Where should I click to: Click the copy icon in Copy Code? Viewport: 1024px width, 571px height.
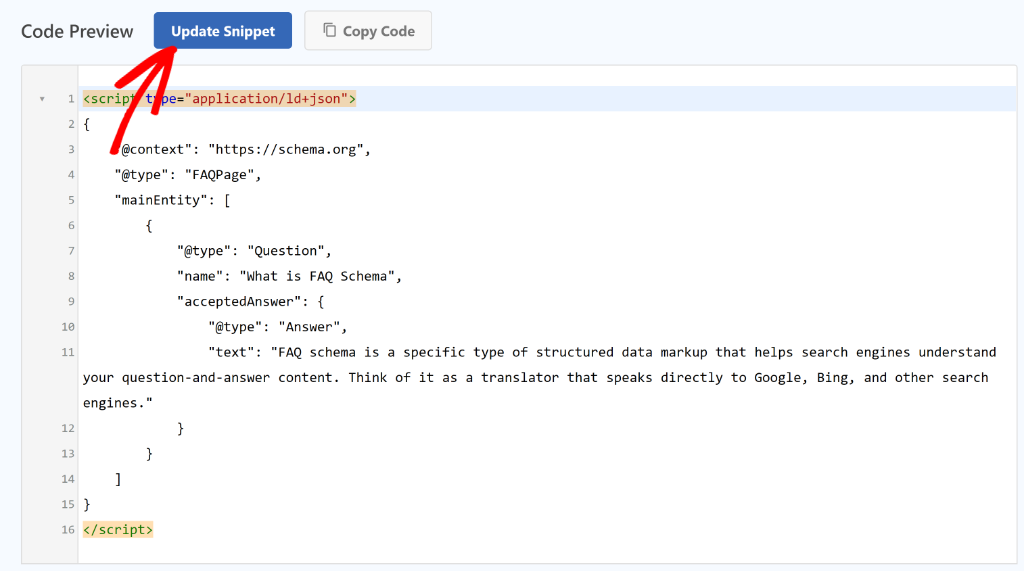click(330, 30)
